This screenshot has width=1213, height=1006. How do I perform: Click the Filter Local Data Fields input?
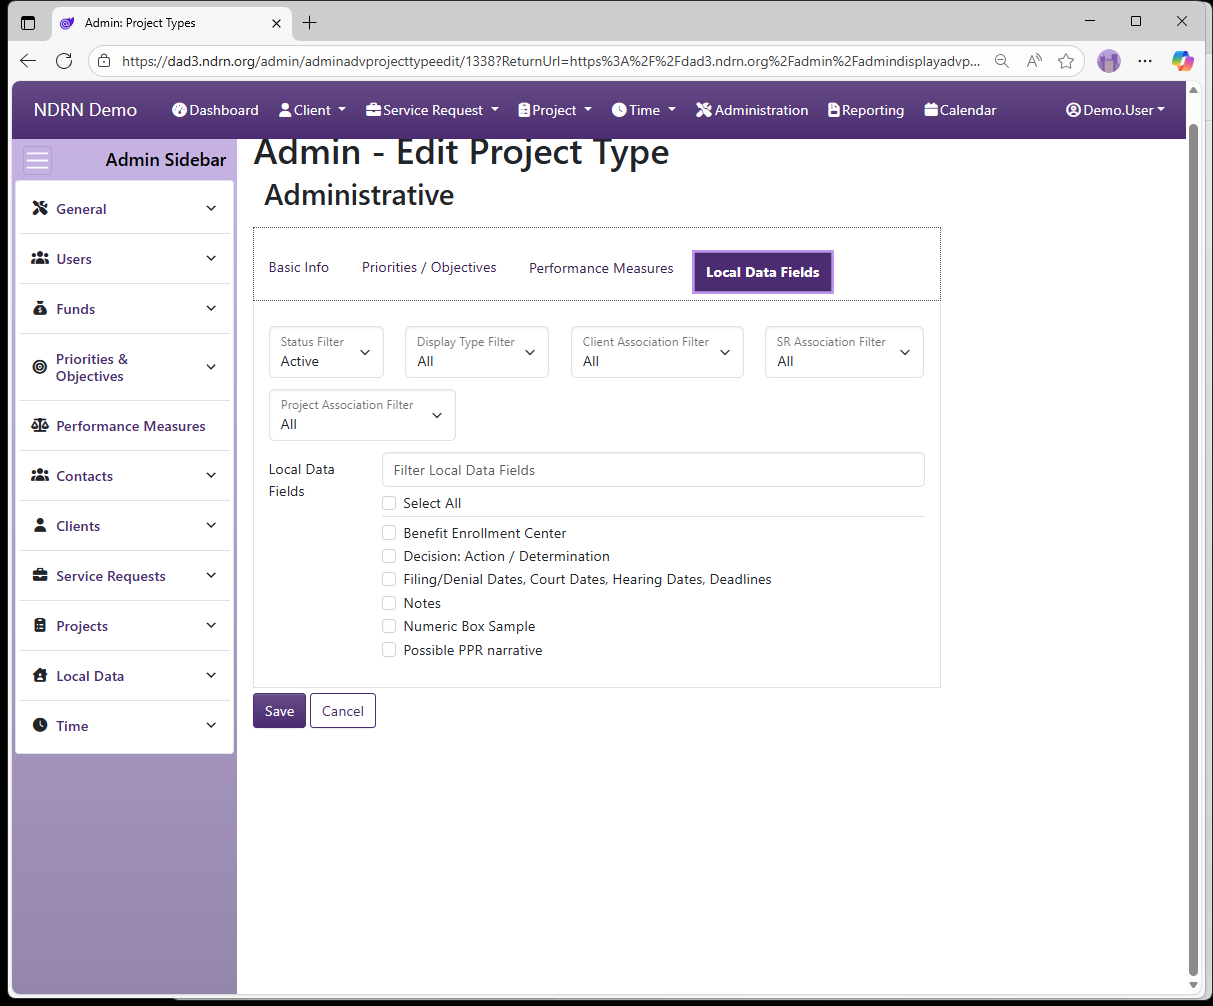click(x=653, y=470)
